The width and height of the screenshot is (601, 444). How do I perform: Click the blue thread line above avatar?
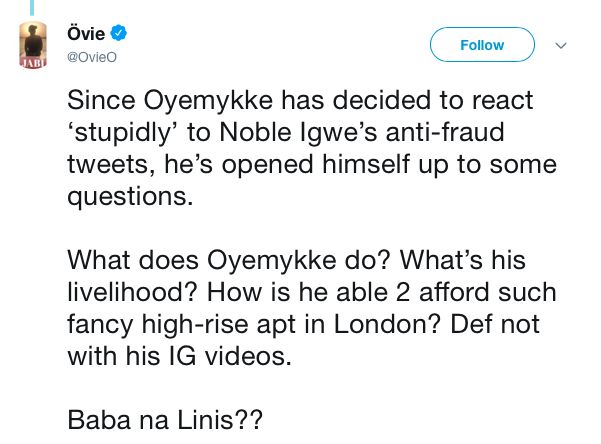[33, 8]
